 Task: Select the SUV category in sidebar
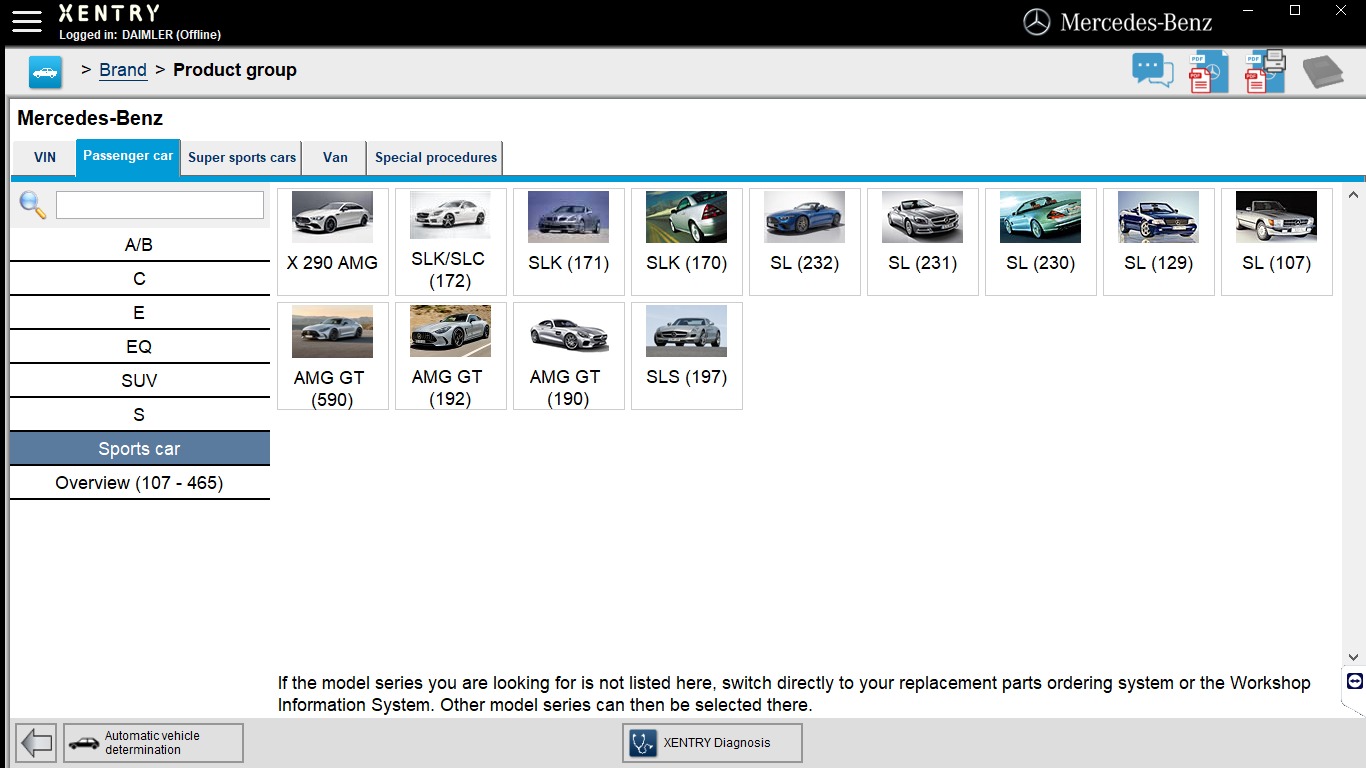(x=139, y=381)
